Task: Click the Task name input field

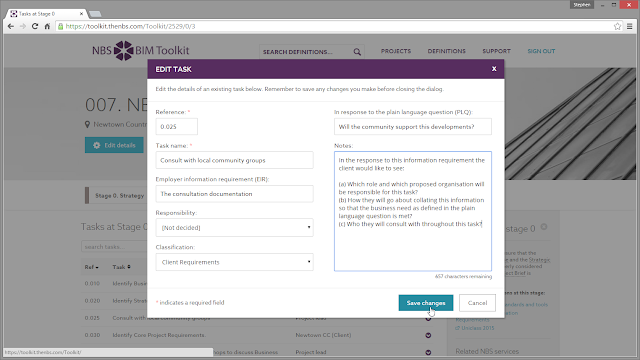Action: tap(234, 160)
